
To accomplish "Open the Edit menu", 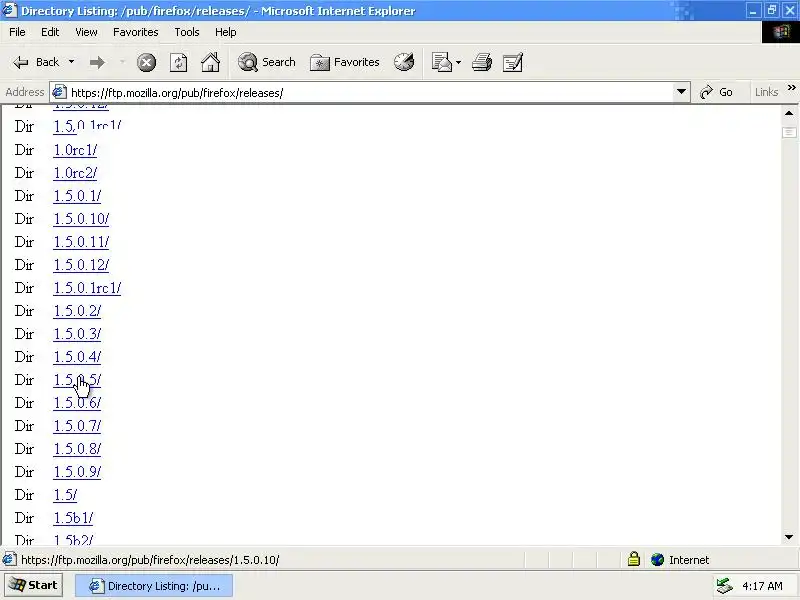I will pos(50,32).
